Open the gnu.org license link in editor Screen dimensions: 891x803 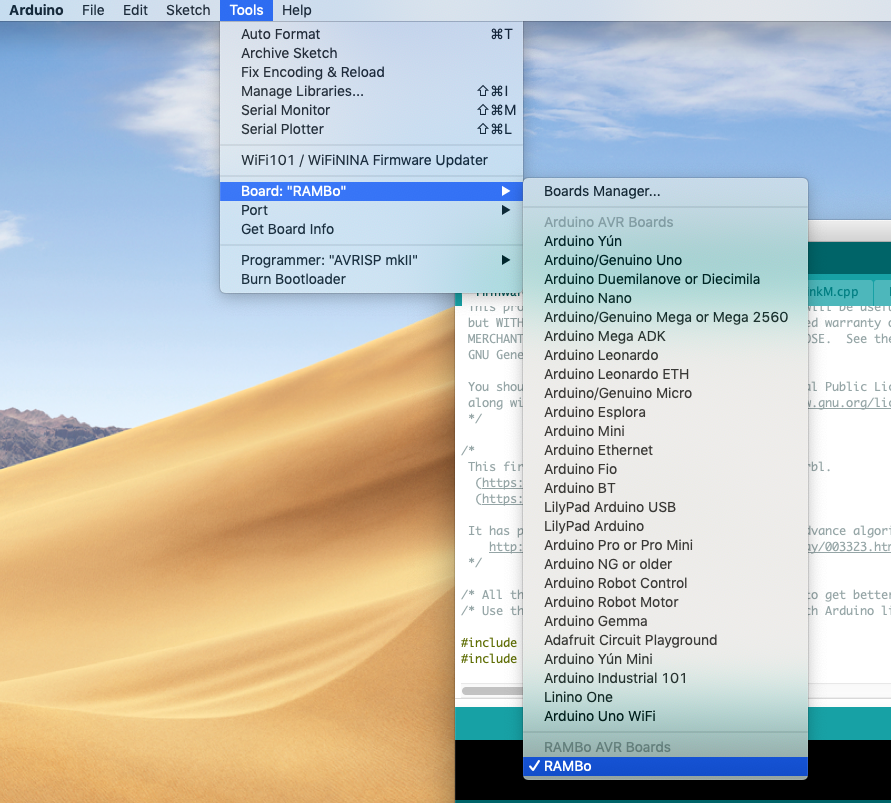tap(849, 403)
